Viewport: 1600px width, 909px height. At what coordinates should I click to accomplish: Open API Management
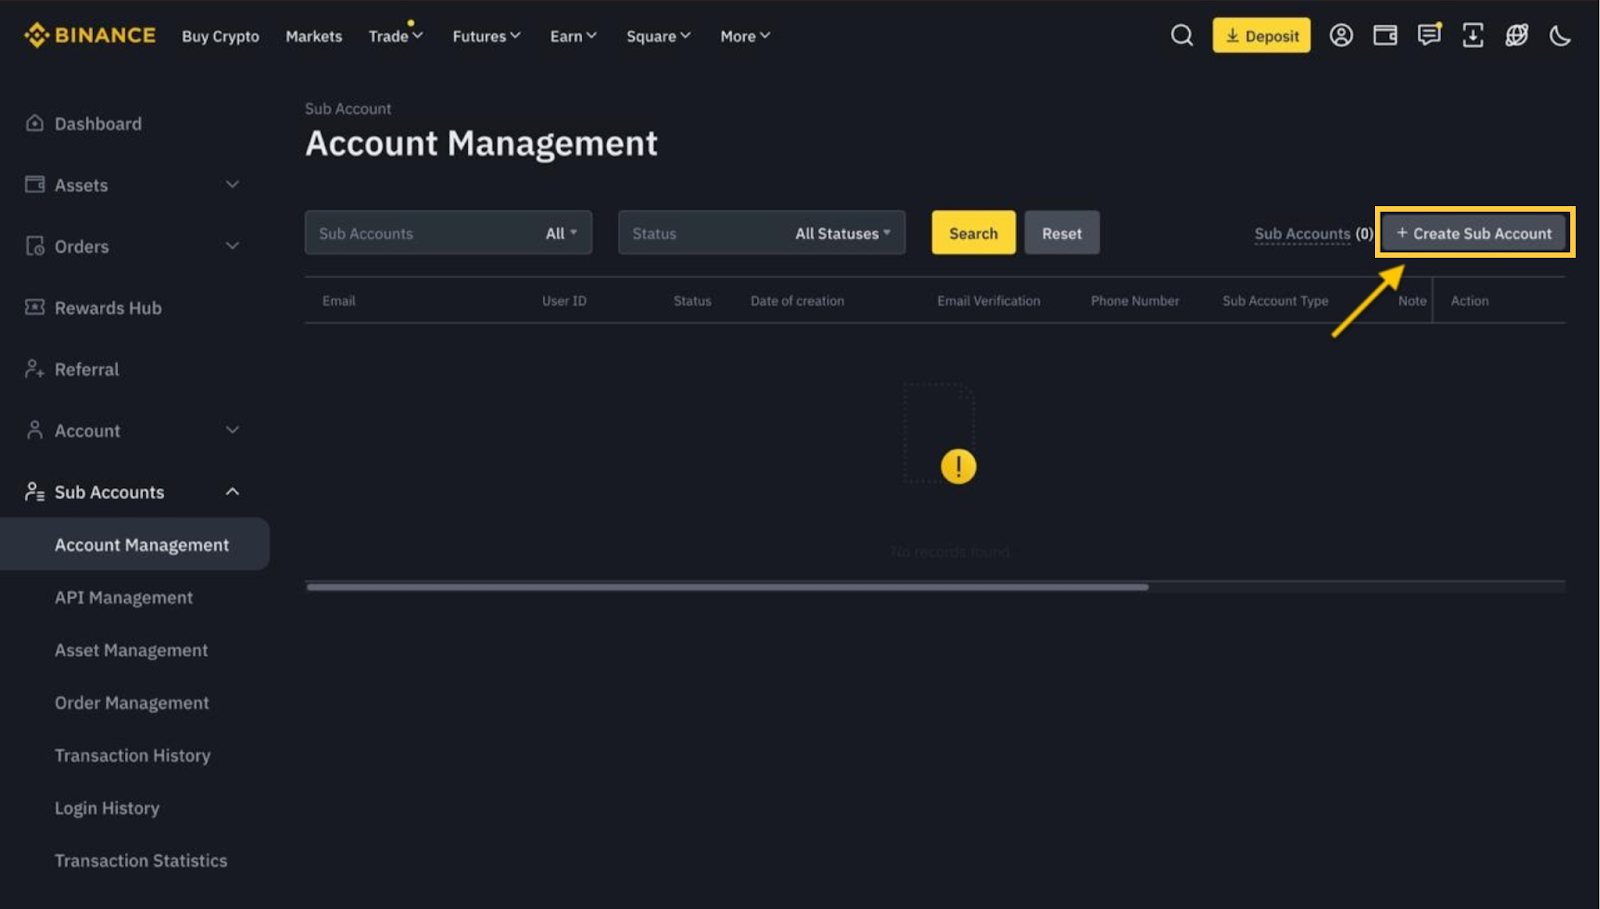pos(124,597)
